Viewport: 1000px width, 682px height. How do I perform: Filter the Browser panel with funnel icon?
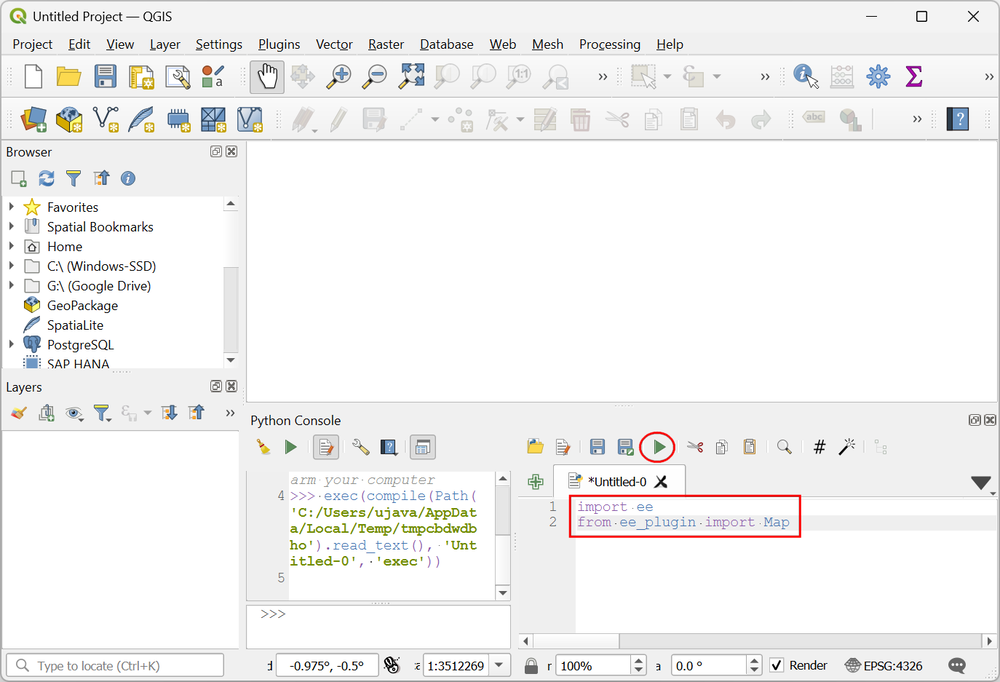(74, 179)
